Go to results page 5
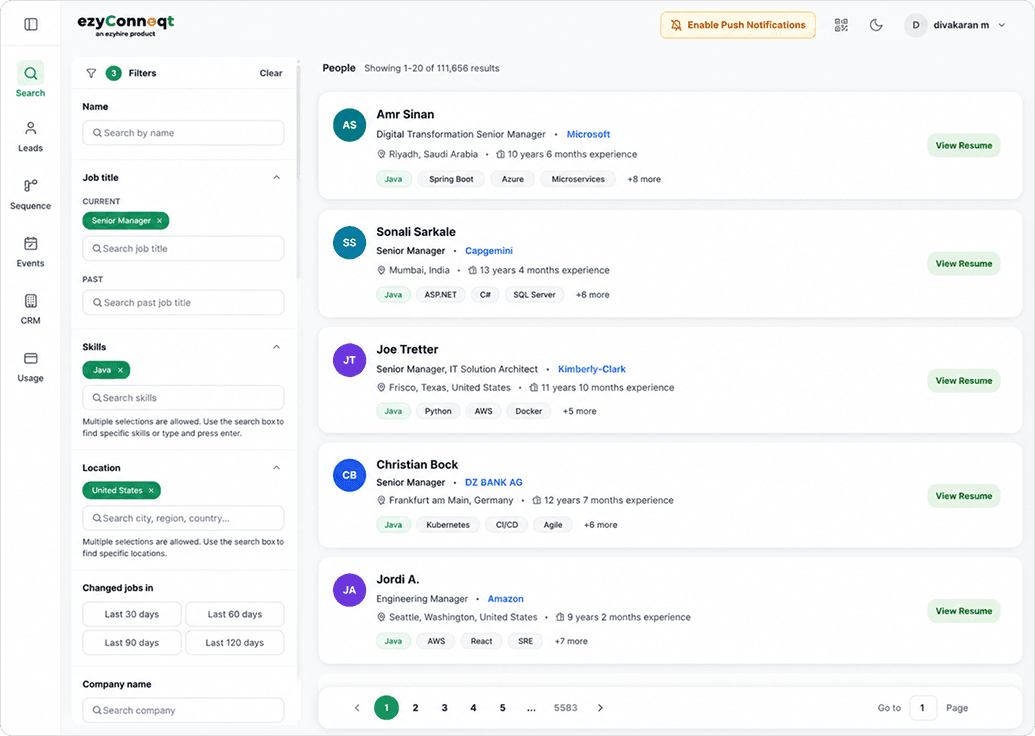The width and height of the screenshot is (1035, 736). coord(502,708)
